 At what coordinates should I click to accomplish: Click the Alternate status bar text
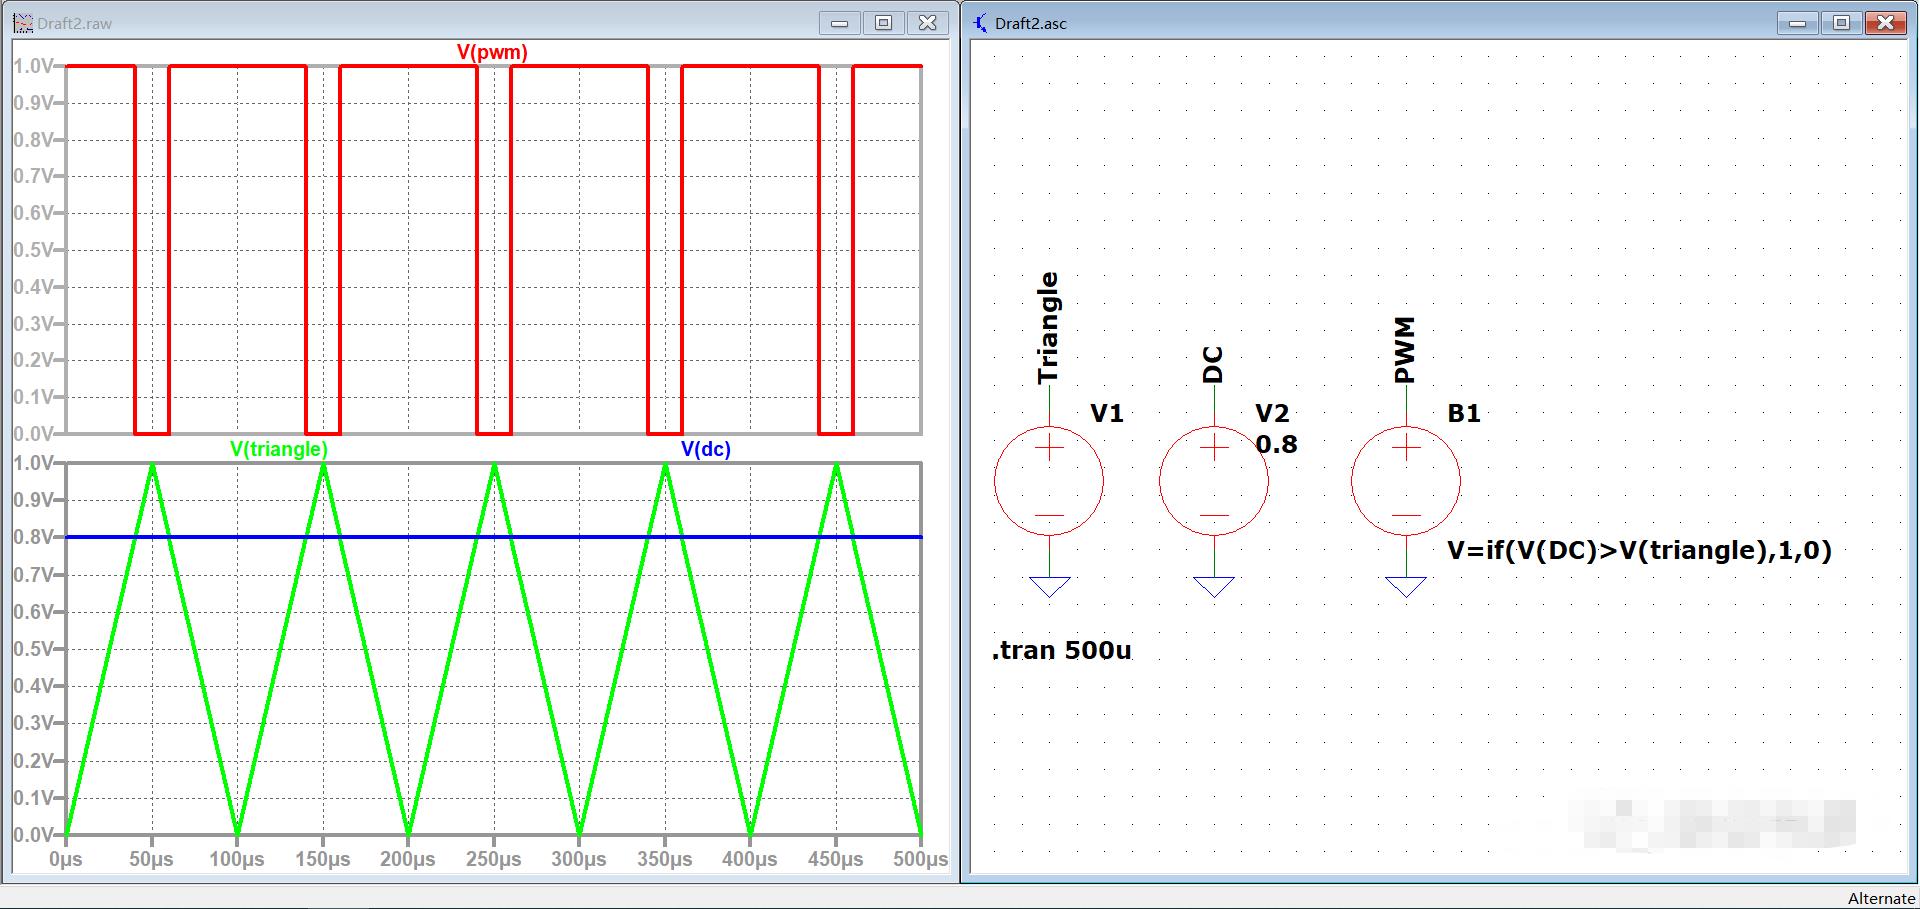[1881, 898]
